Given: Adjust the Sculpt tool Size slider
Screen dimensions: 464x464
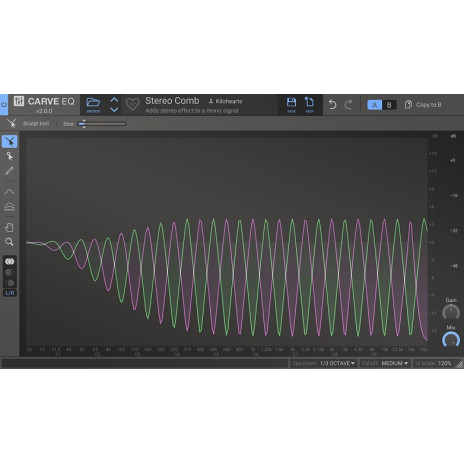Looking at the screenshot, I should pyautogui.click(x=102, y=124).
